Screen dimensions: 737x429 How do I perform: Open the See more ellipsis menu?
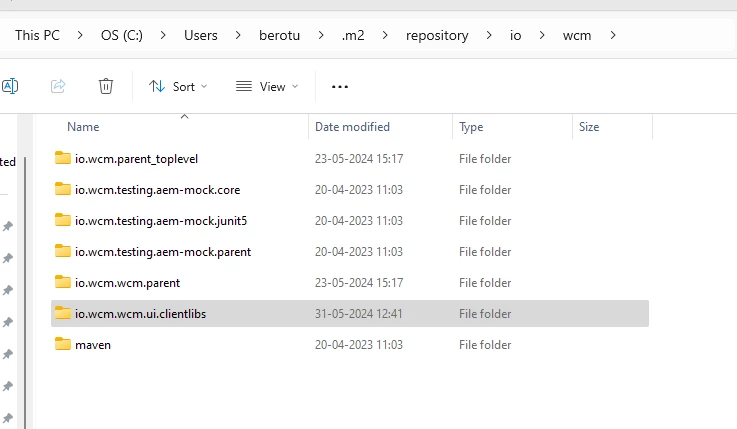340,86
